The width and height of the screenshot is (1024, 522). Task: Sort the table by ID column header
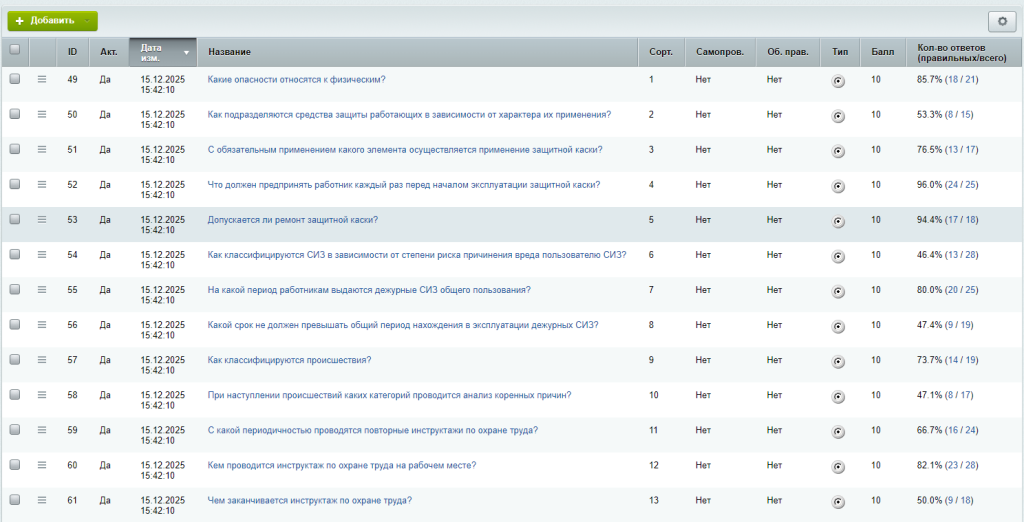[72, 52]
